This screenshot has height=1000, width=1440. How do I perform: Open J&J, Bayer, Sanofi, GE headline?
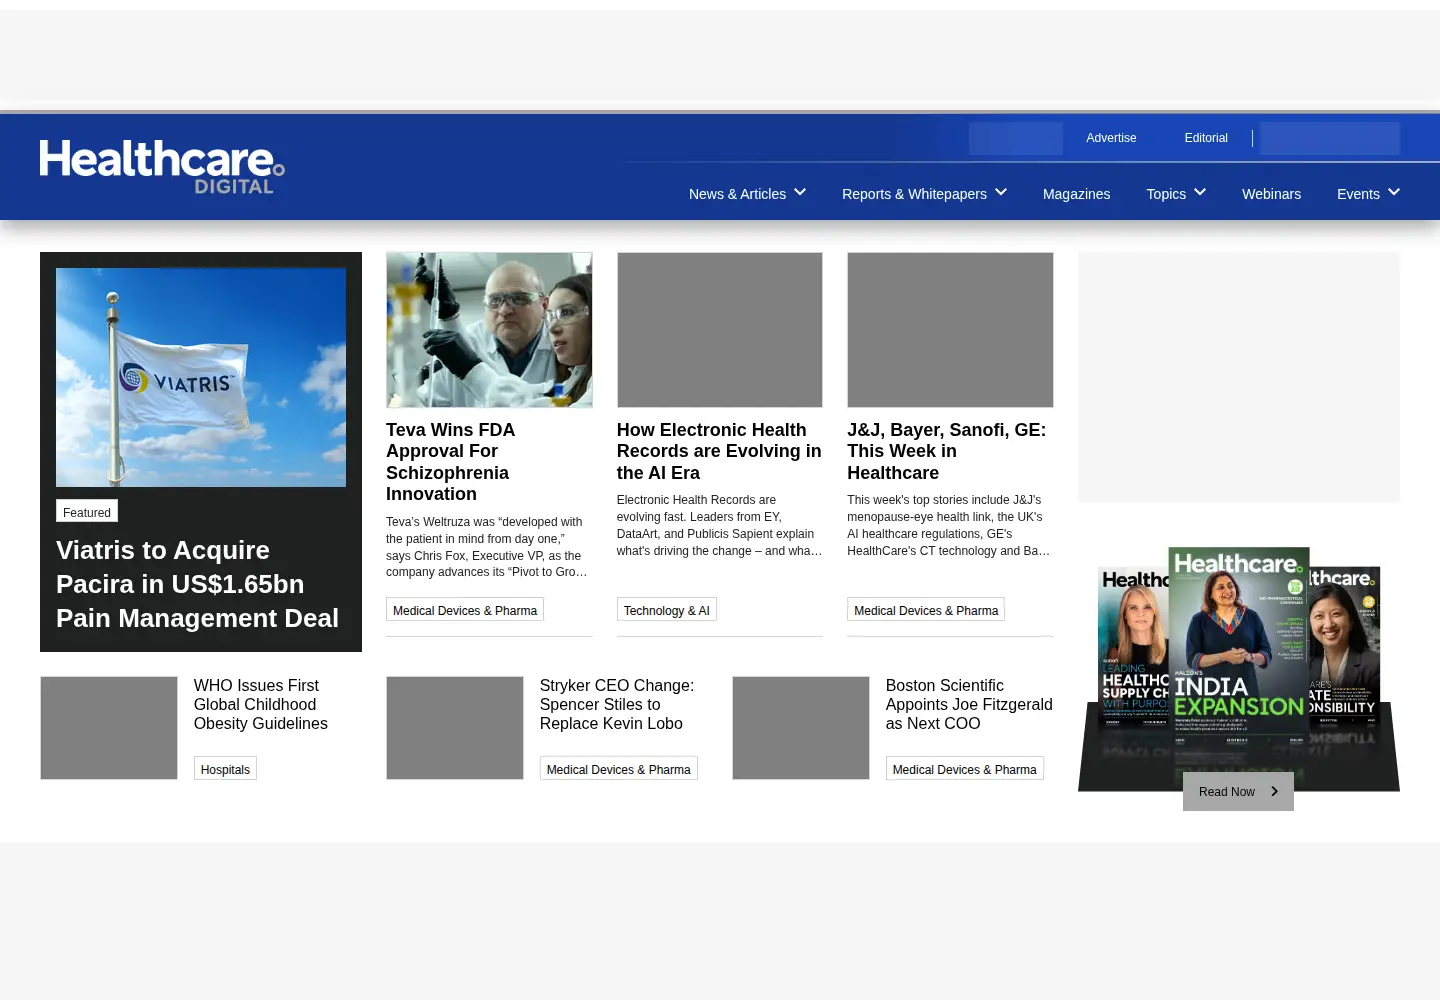[x=947, y=451]
